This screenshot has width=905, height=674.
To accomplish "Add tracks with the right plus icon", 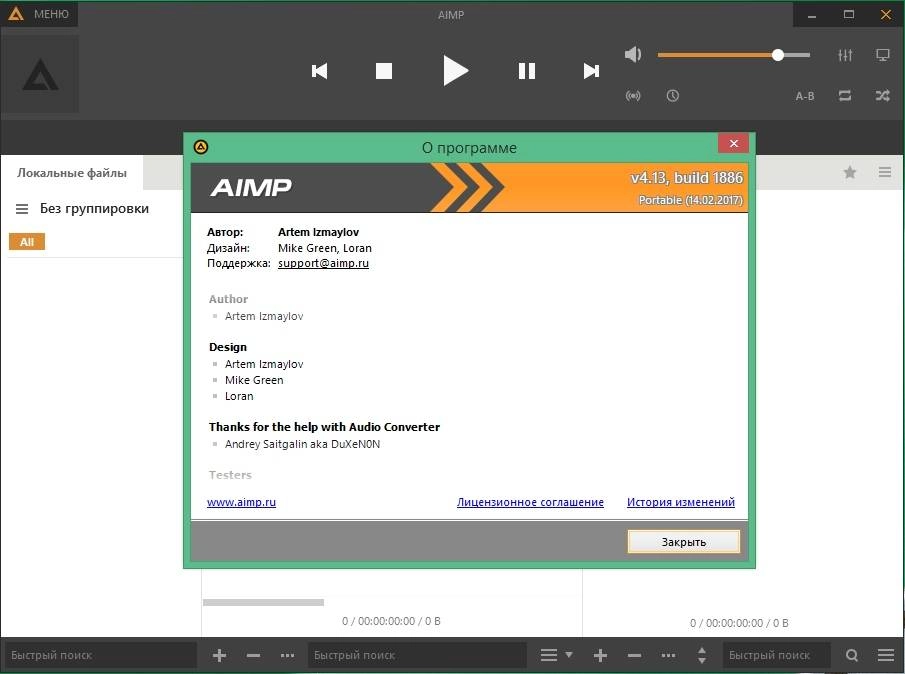I will click(600, 655).
